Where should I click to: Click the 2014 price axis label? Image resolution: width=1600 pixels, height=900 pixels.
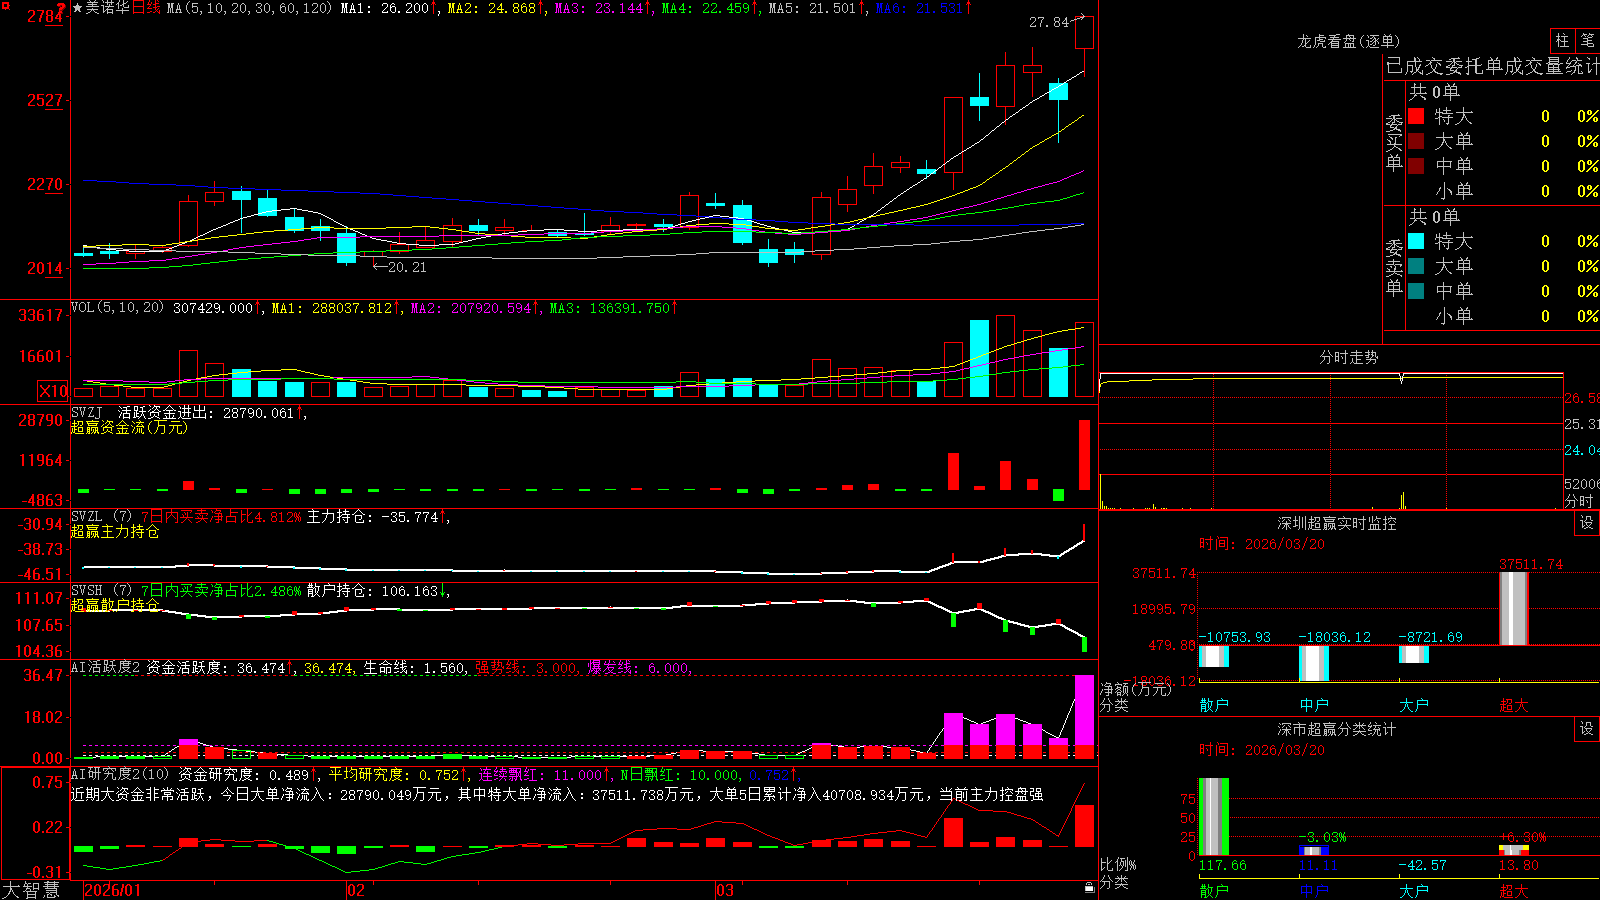pyautogui.click(x=46, y=268)
